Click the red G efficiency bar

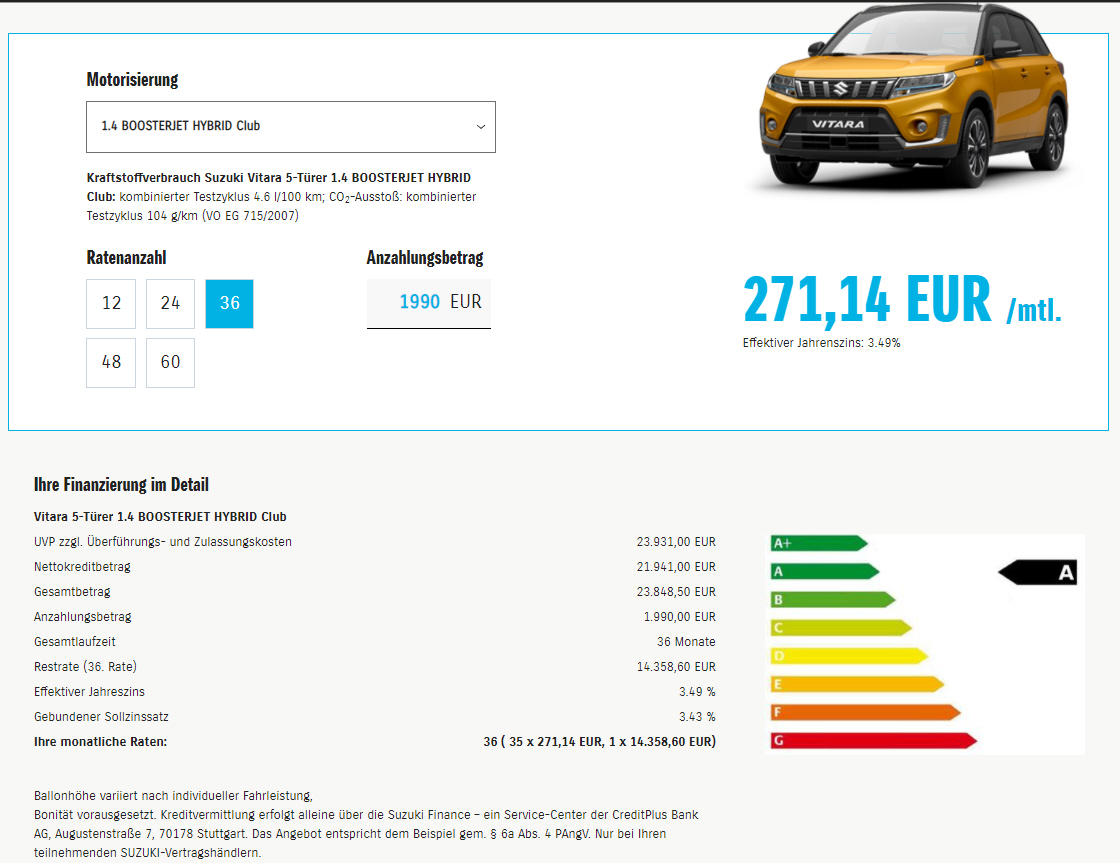tap(874, 741)
